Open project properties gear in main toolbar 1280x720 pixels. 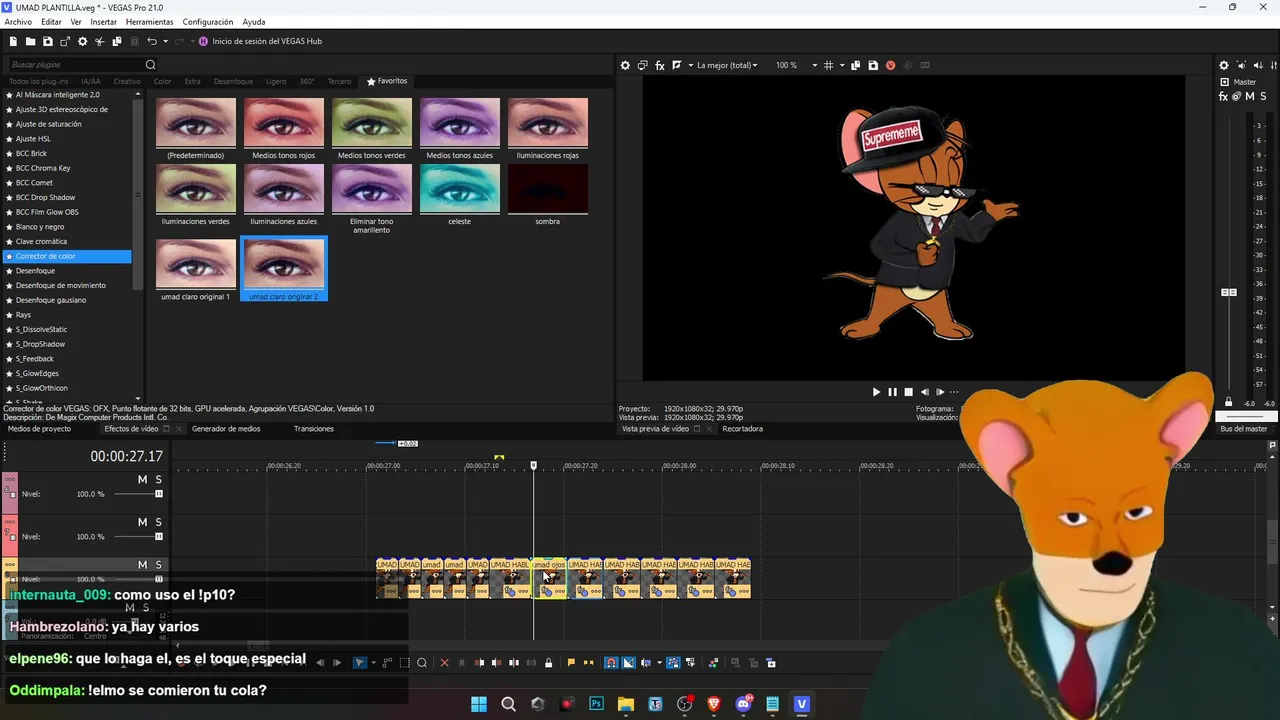point(82,41)
